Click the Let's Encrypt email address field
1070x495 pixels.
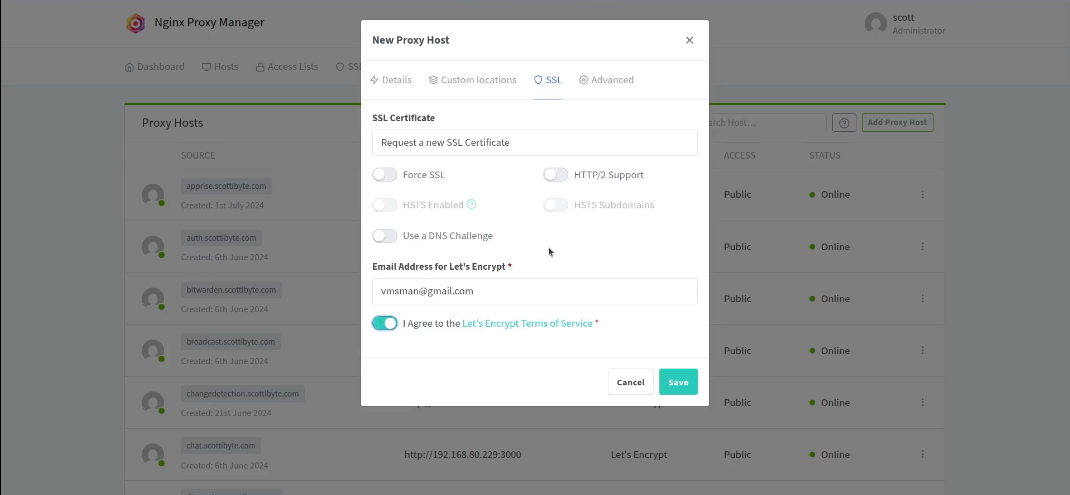pyautogui.click(x=534, y=291)
